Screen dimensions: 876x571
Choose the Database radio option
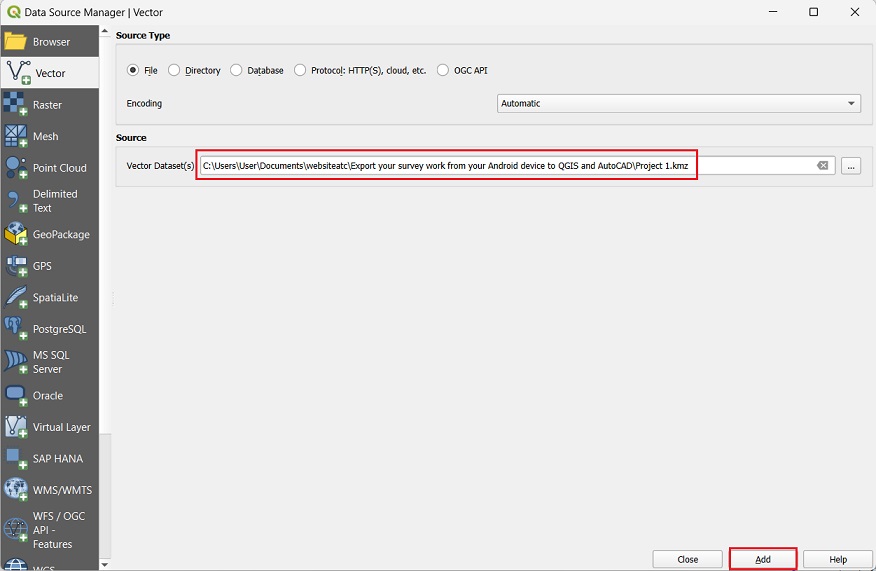(x=237, y=71)
